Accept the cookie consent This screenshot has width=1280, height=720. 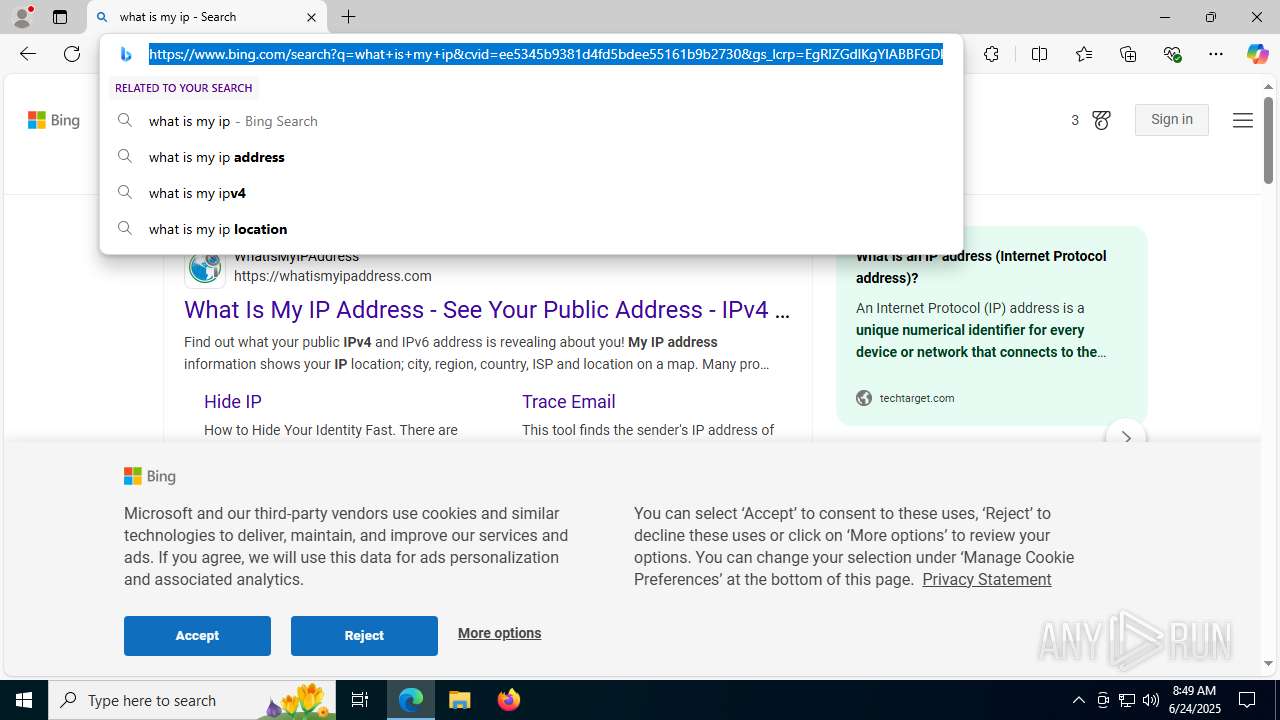click(197, 636)
